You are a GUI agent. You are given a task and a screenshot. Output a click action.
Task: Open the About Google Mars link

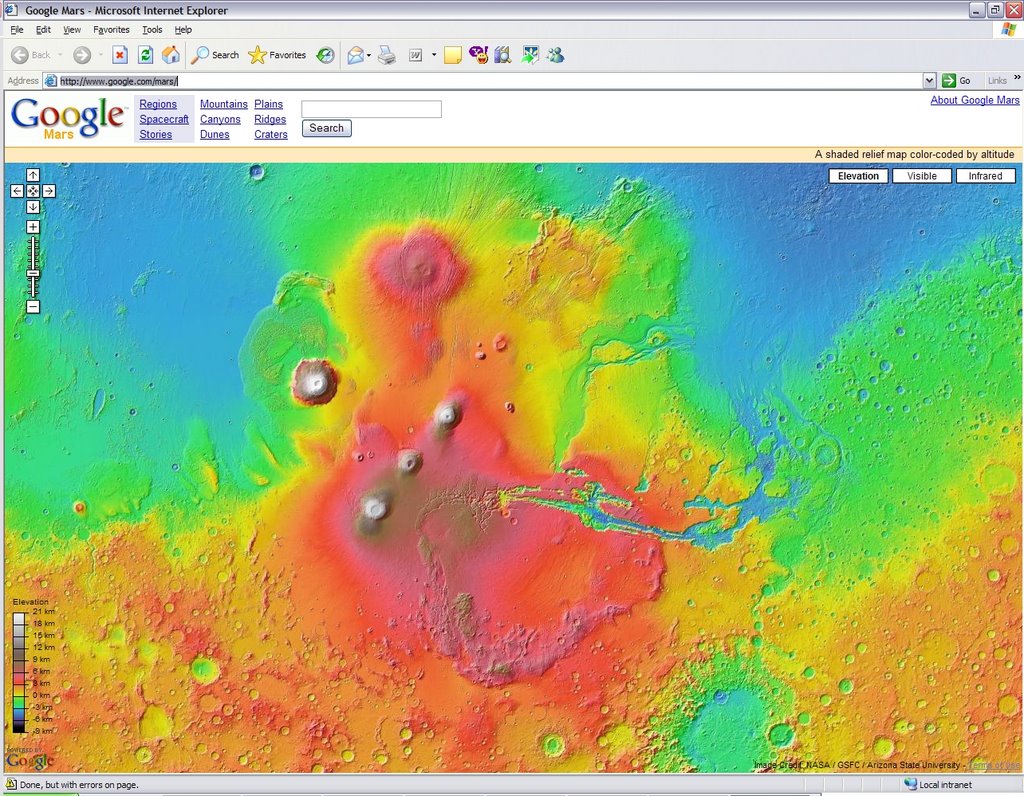click(975, 100)
